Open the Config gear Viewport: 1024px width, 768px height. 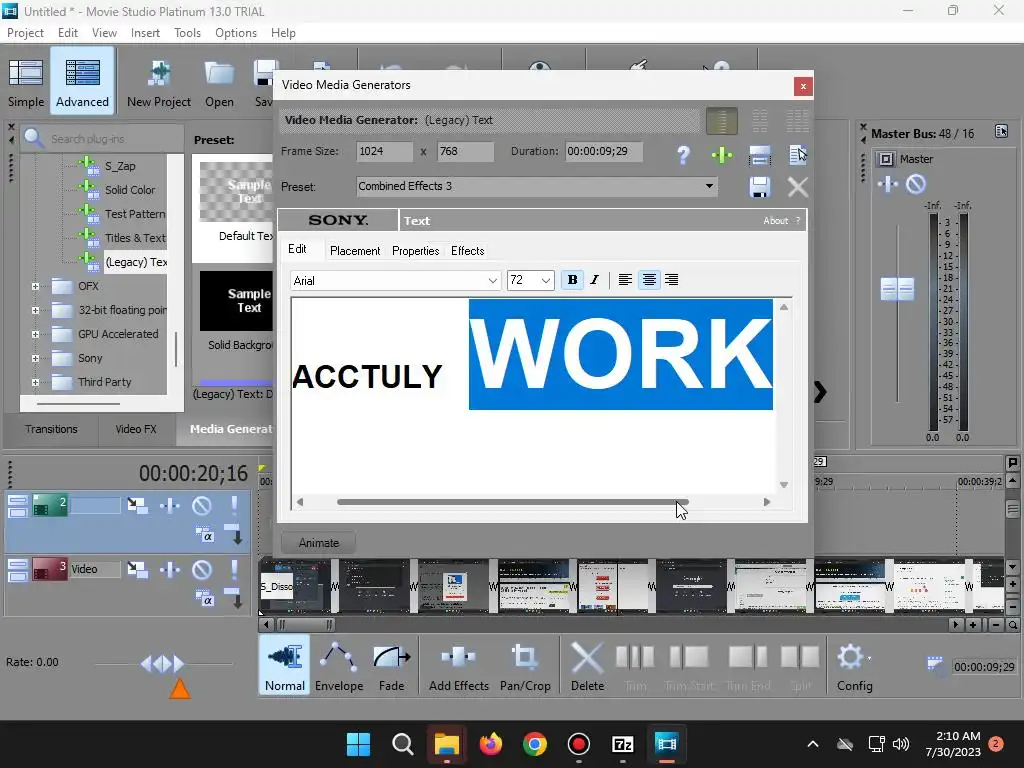tap(854, 665)
